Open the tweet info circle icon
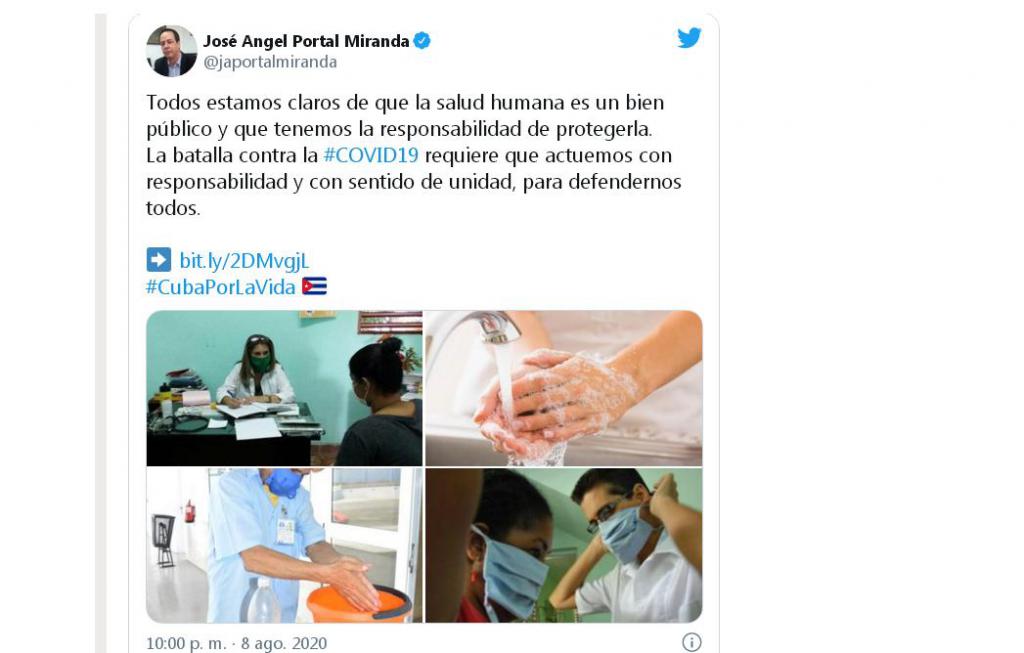Viewport: 1024px width, 653px height. [x=692, y=643]
